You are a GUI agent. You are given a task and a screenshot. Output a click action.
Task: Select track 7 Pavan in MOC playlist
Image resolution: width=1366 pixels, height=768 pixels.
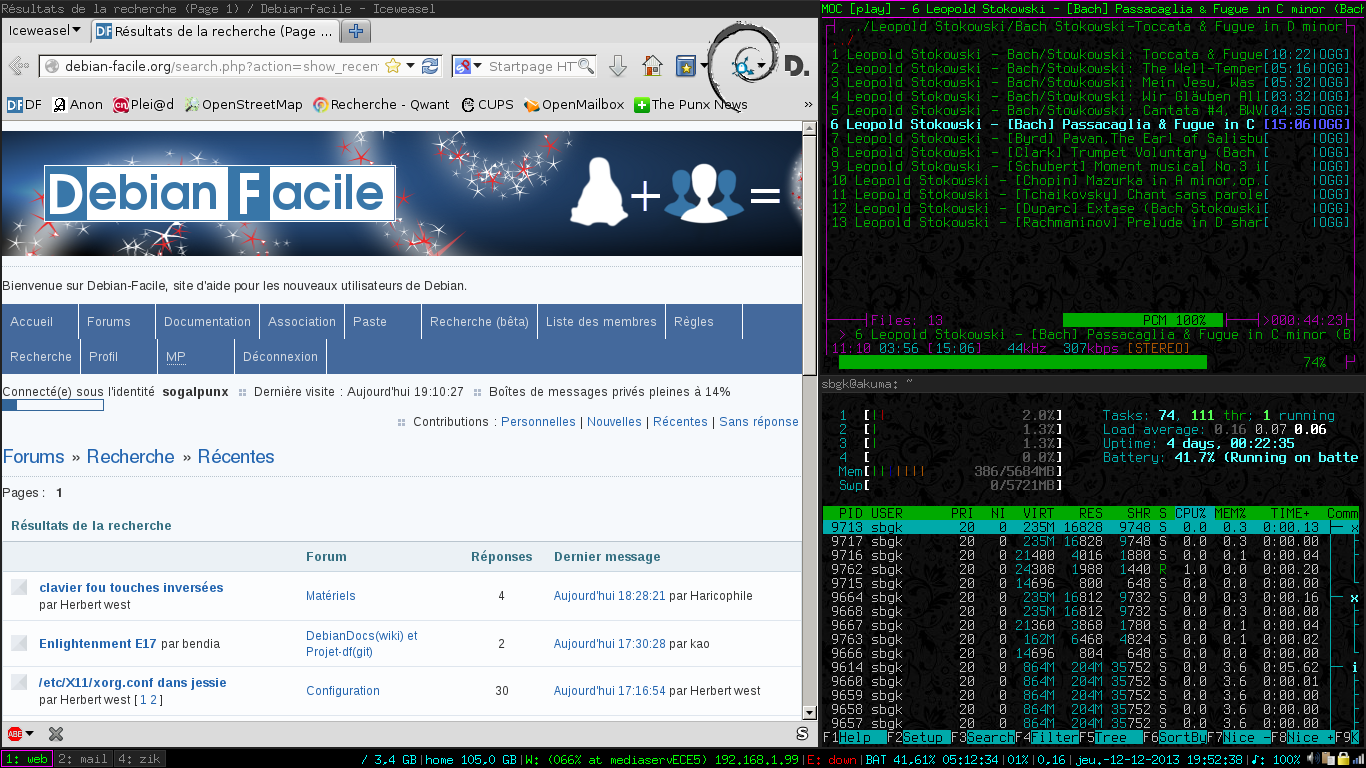click(x=1060, y=139)
